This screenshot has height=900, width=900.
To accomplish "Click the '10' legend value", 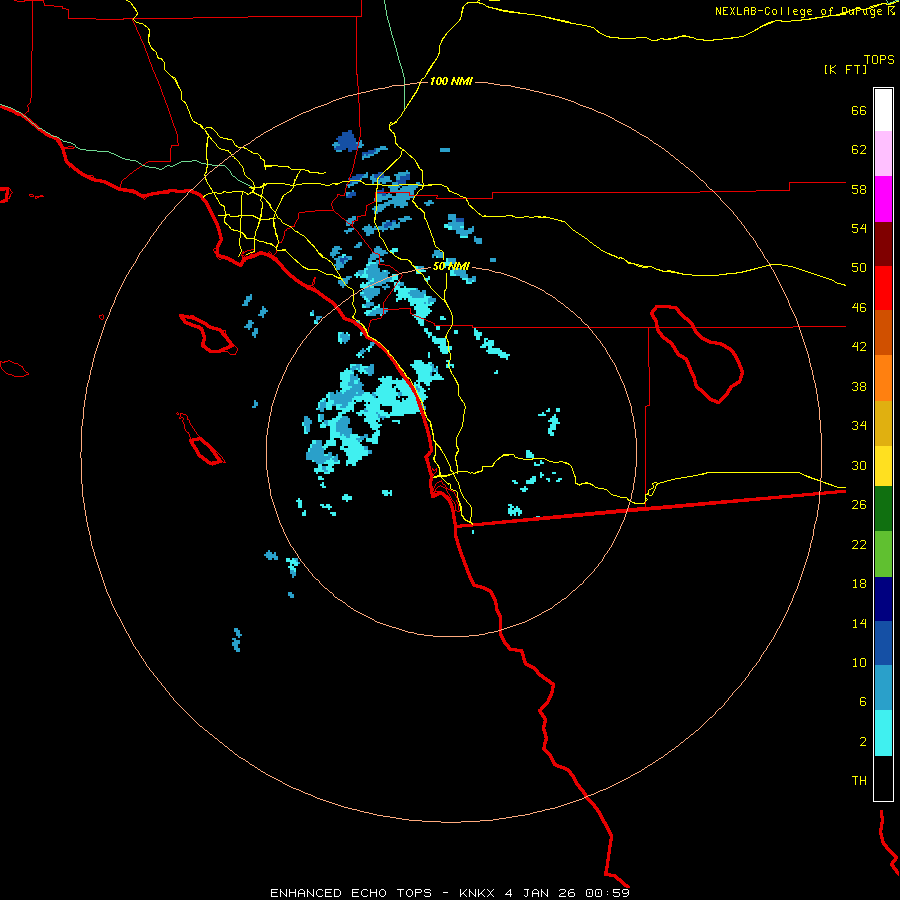I will tap(859, 662).
